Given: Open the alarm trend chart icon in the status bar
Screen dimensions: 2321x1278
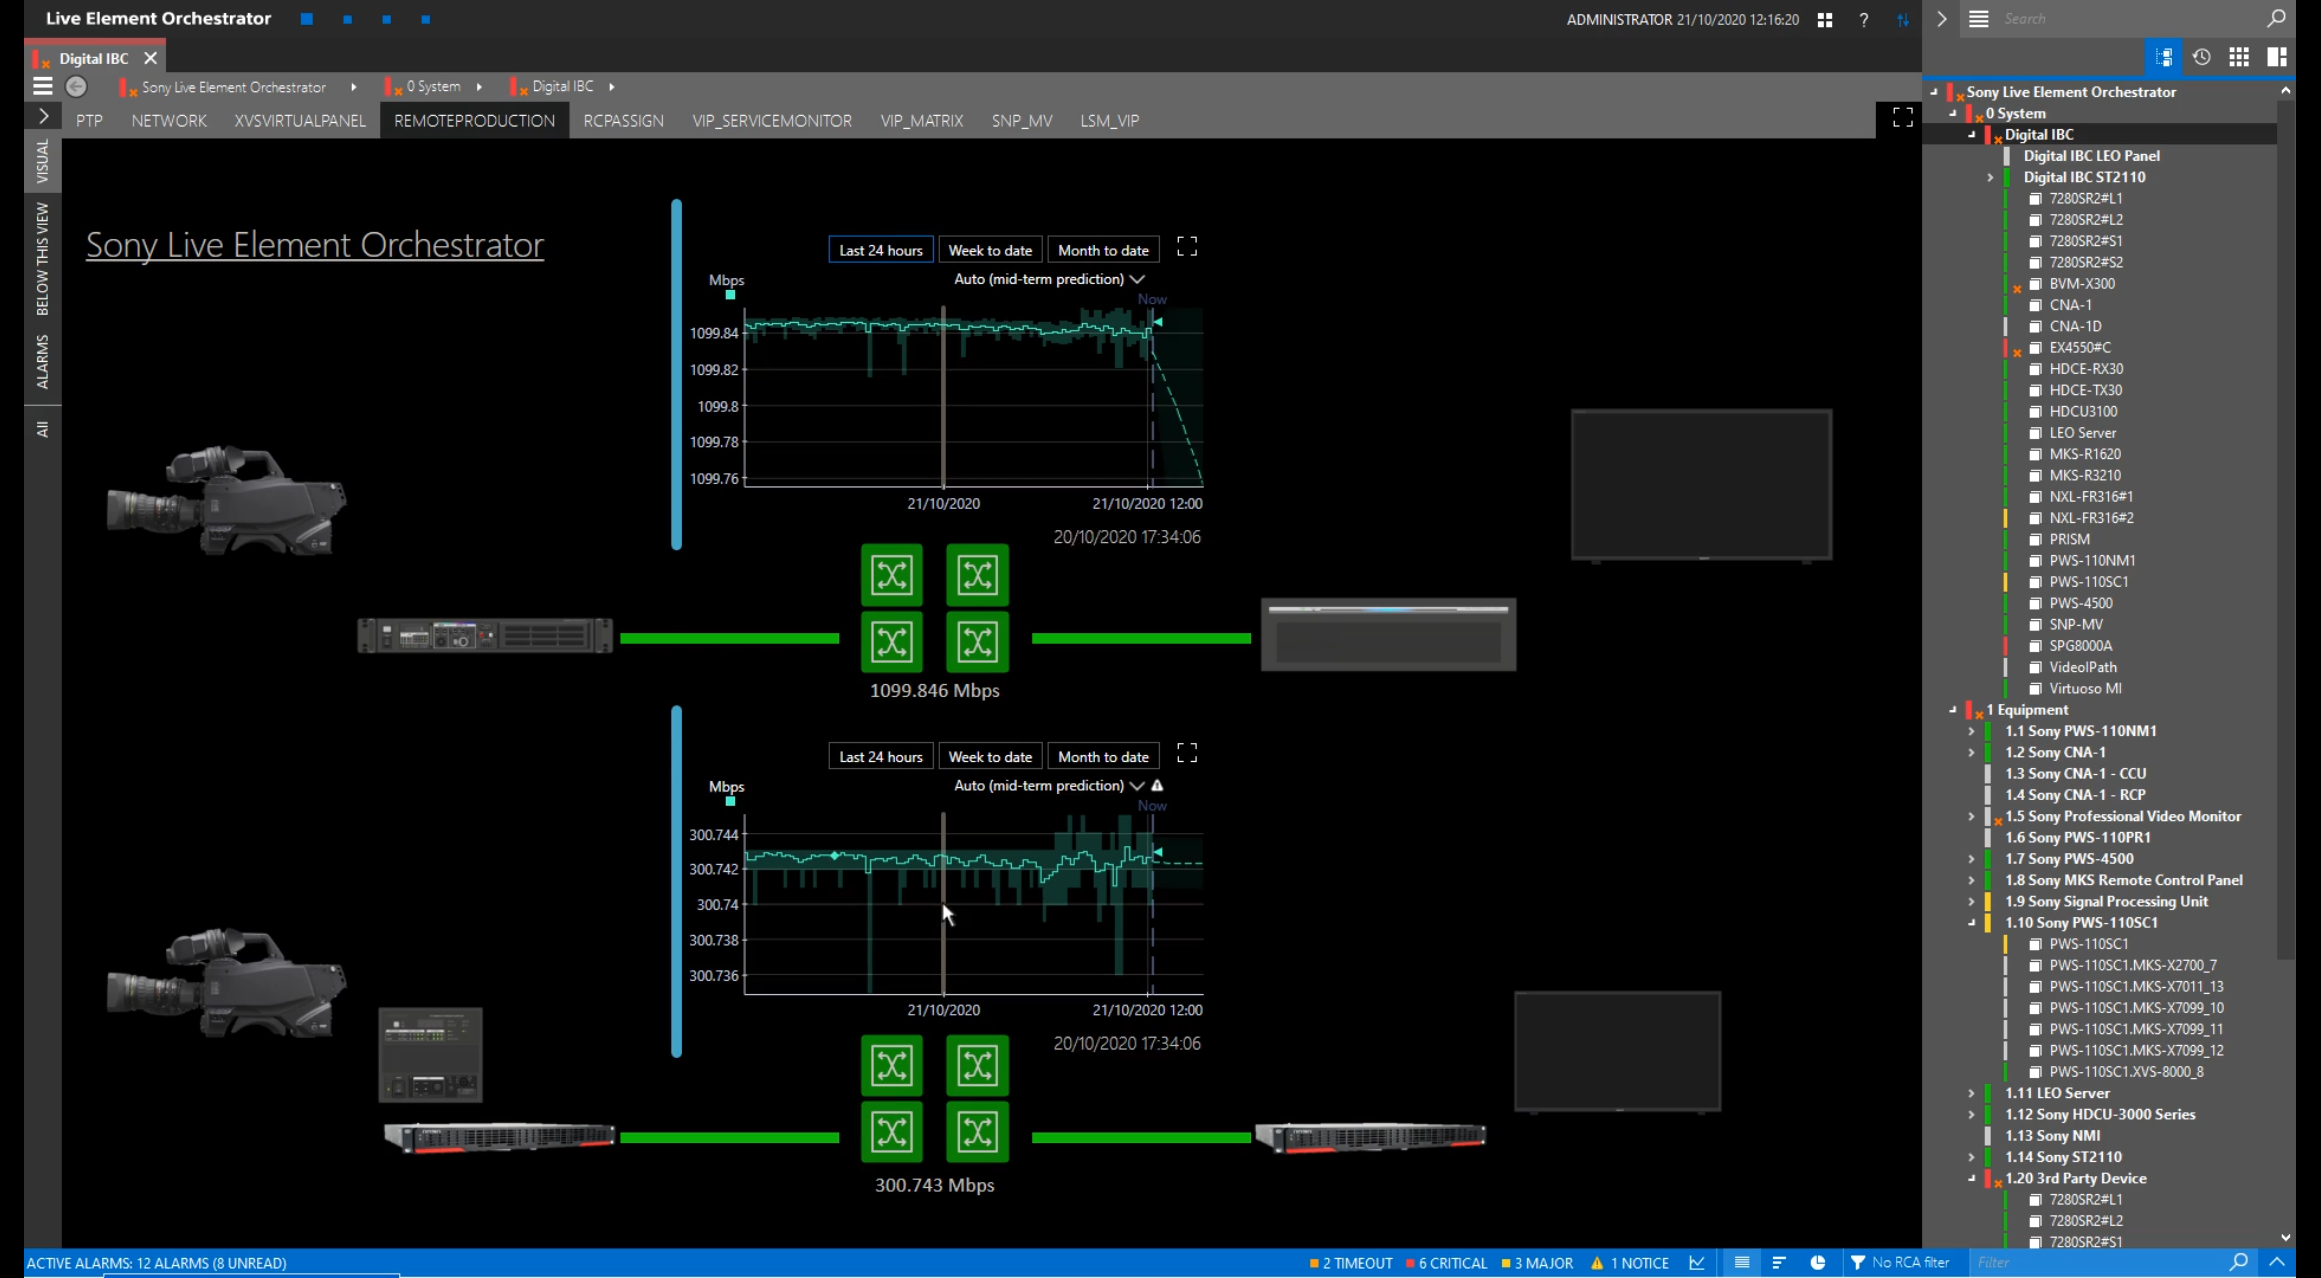Looking at the screenshot, I should point(1697,1263).
